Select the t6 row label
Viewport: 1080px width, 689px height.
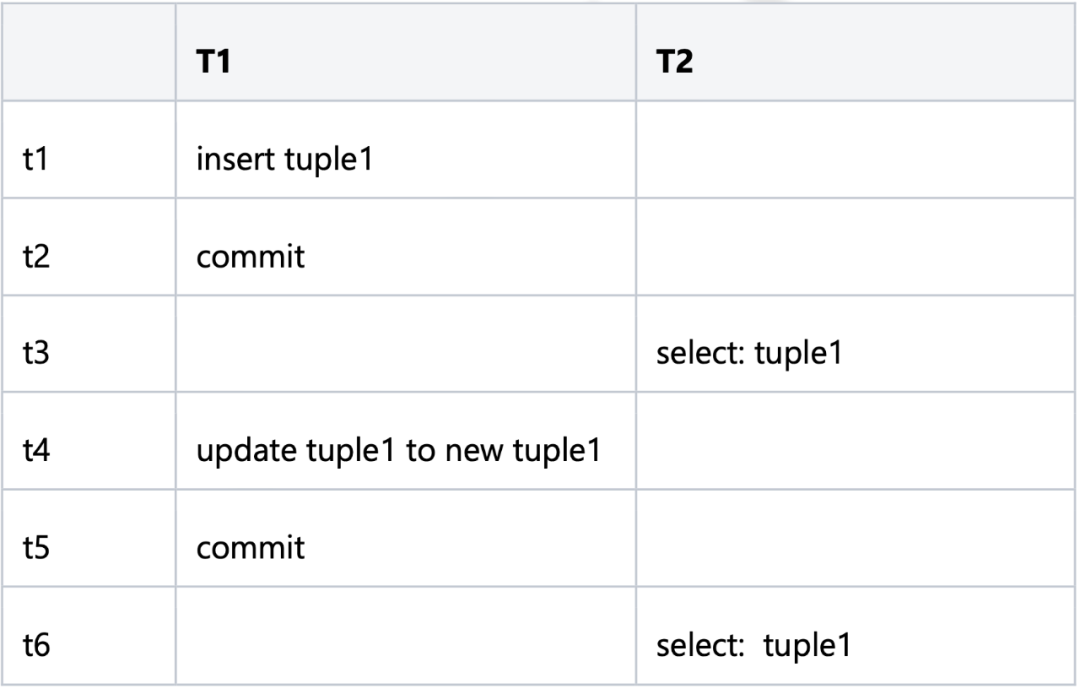[x=36, y=644]
